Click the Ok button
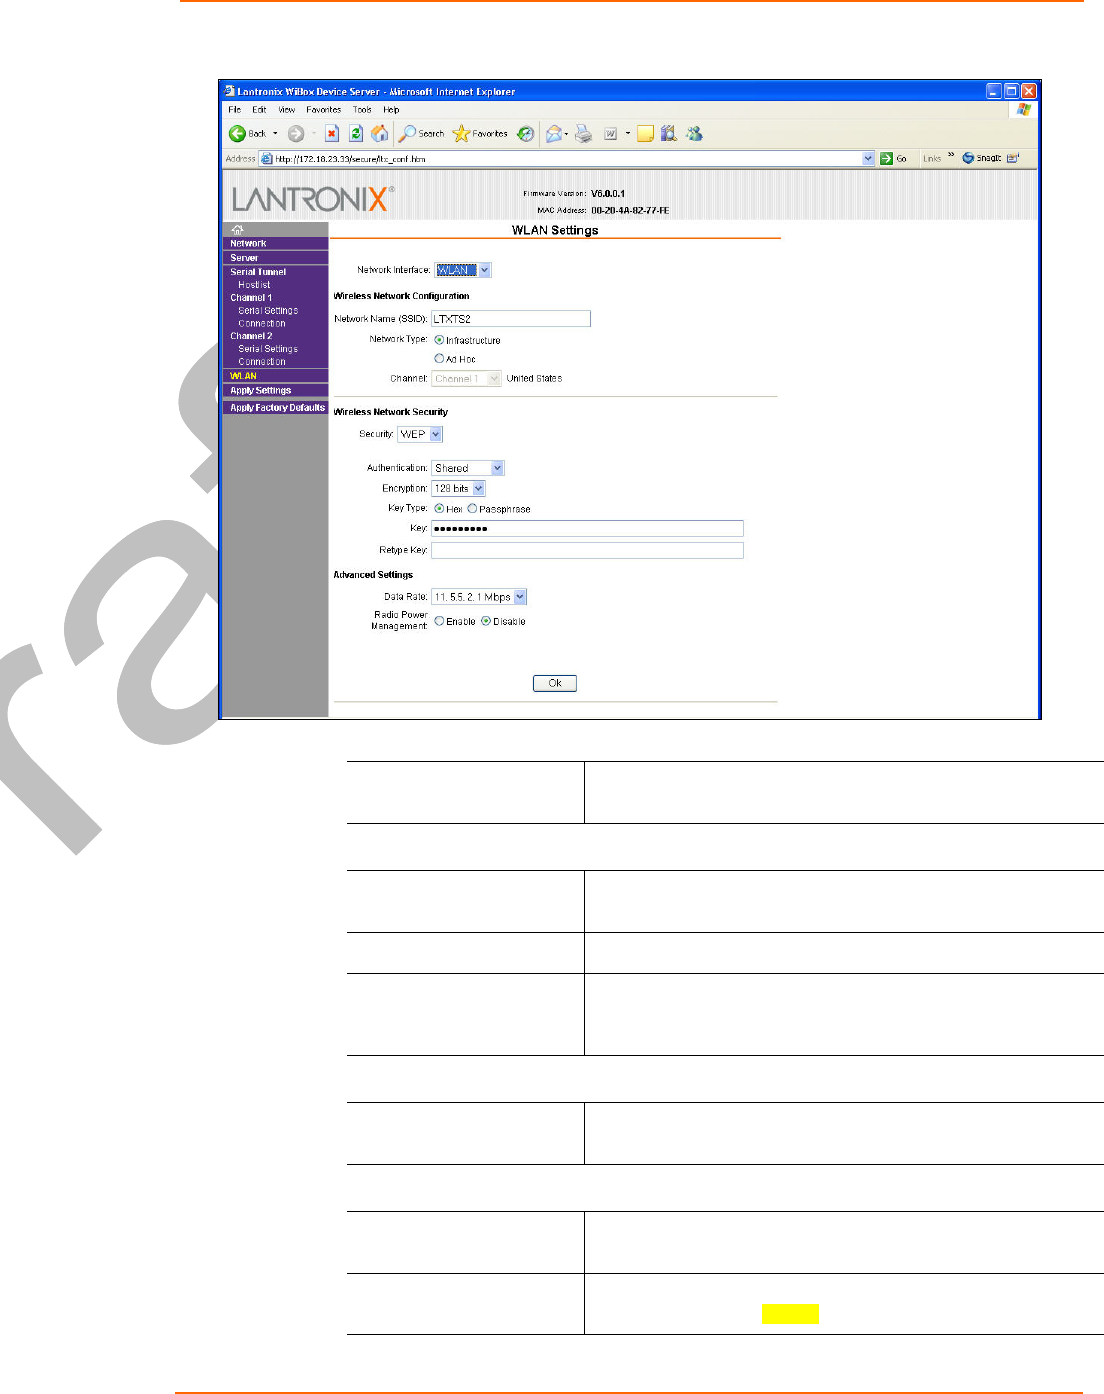 pos(555,683)
